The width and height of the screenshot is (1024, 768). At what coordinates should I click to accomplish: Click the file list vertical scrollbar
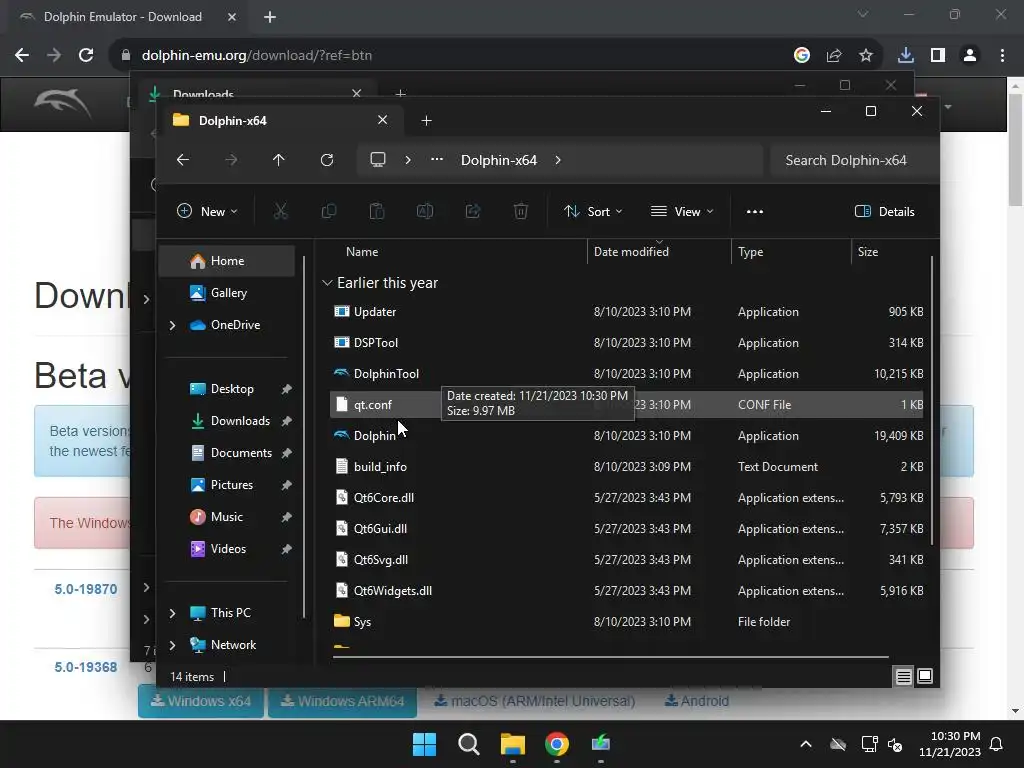931,402
